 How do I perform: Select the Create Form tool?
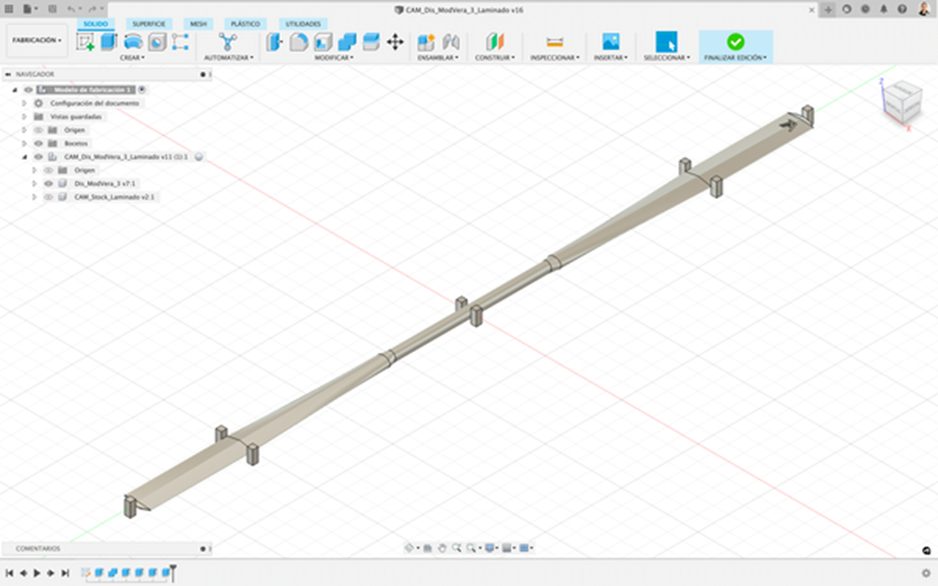coord(180,42)
